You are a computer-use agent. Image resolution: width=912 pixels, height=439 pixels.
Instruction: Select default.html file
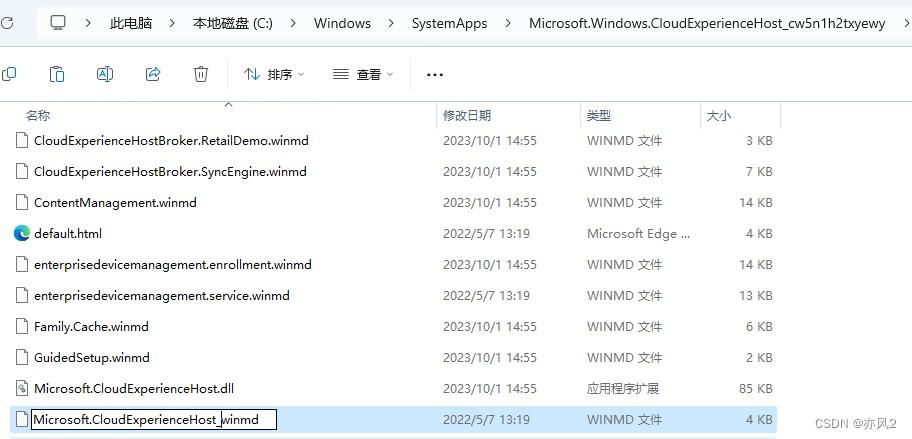tap(68, 233)
